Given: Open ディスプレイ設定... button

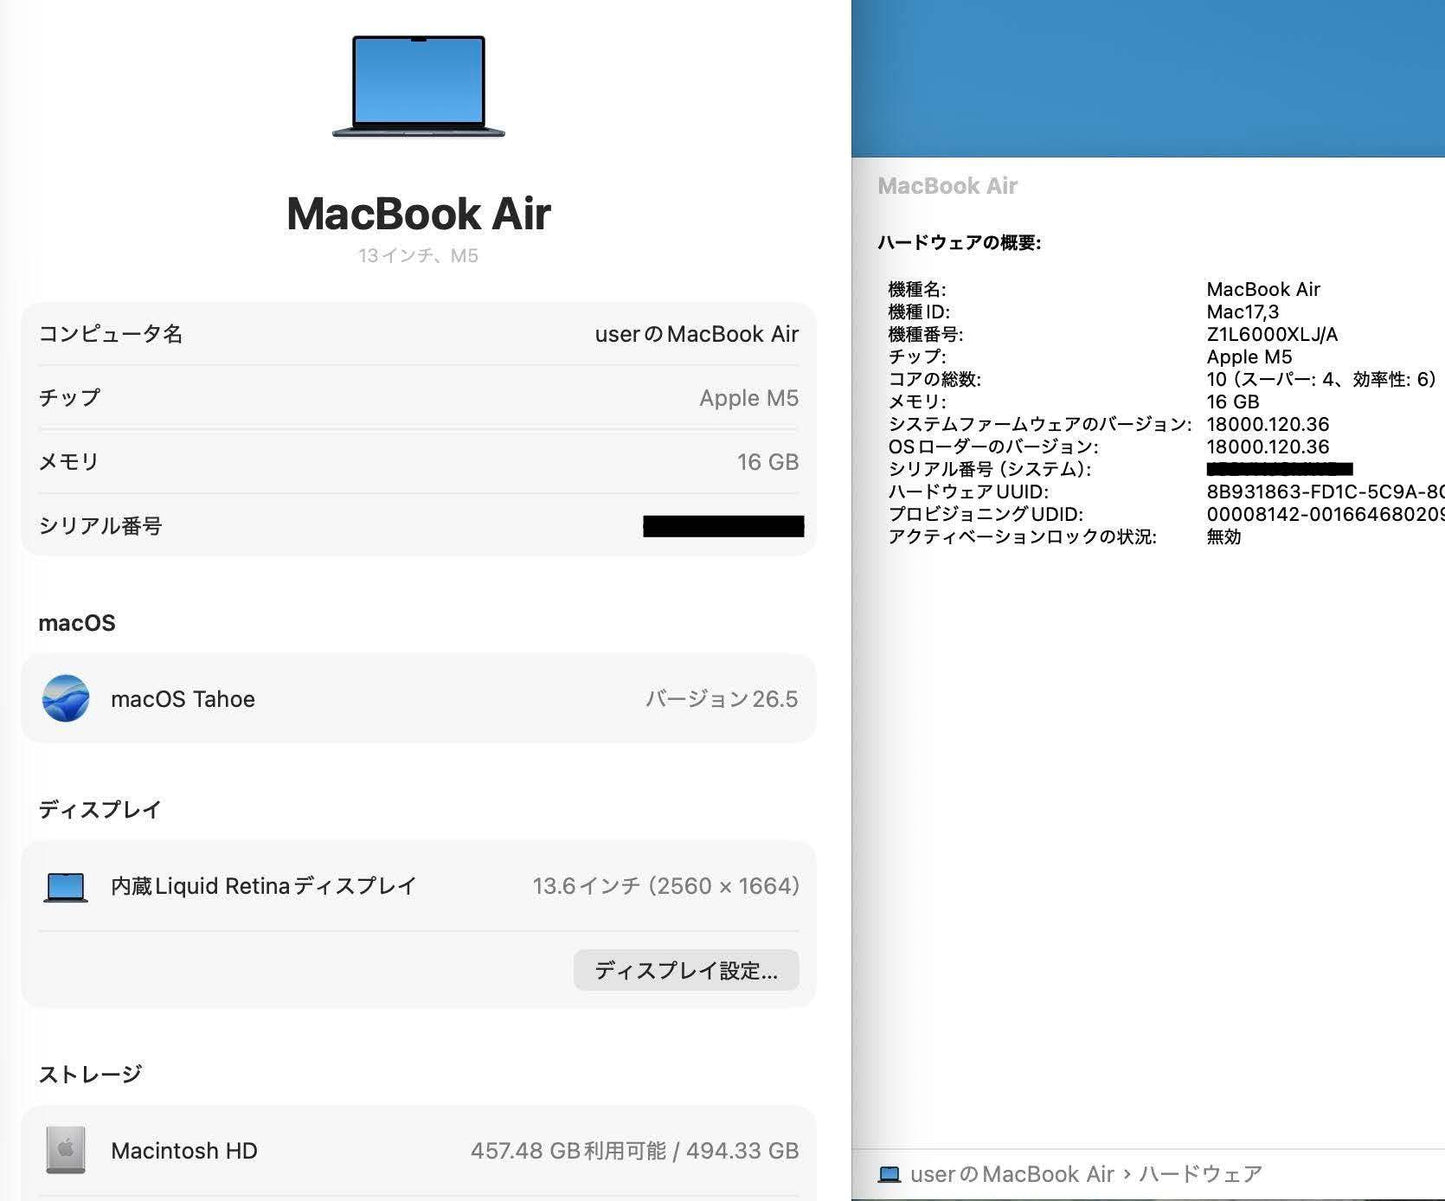Looking at the screenshot, I should 686,970.
